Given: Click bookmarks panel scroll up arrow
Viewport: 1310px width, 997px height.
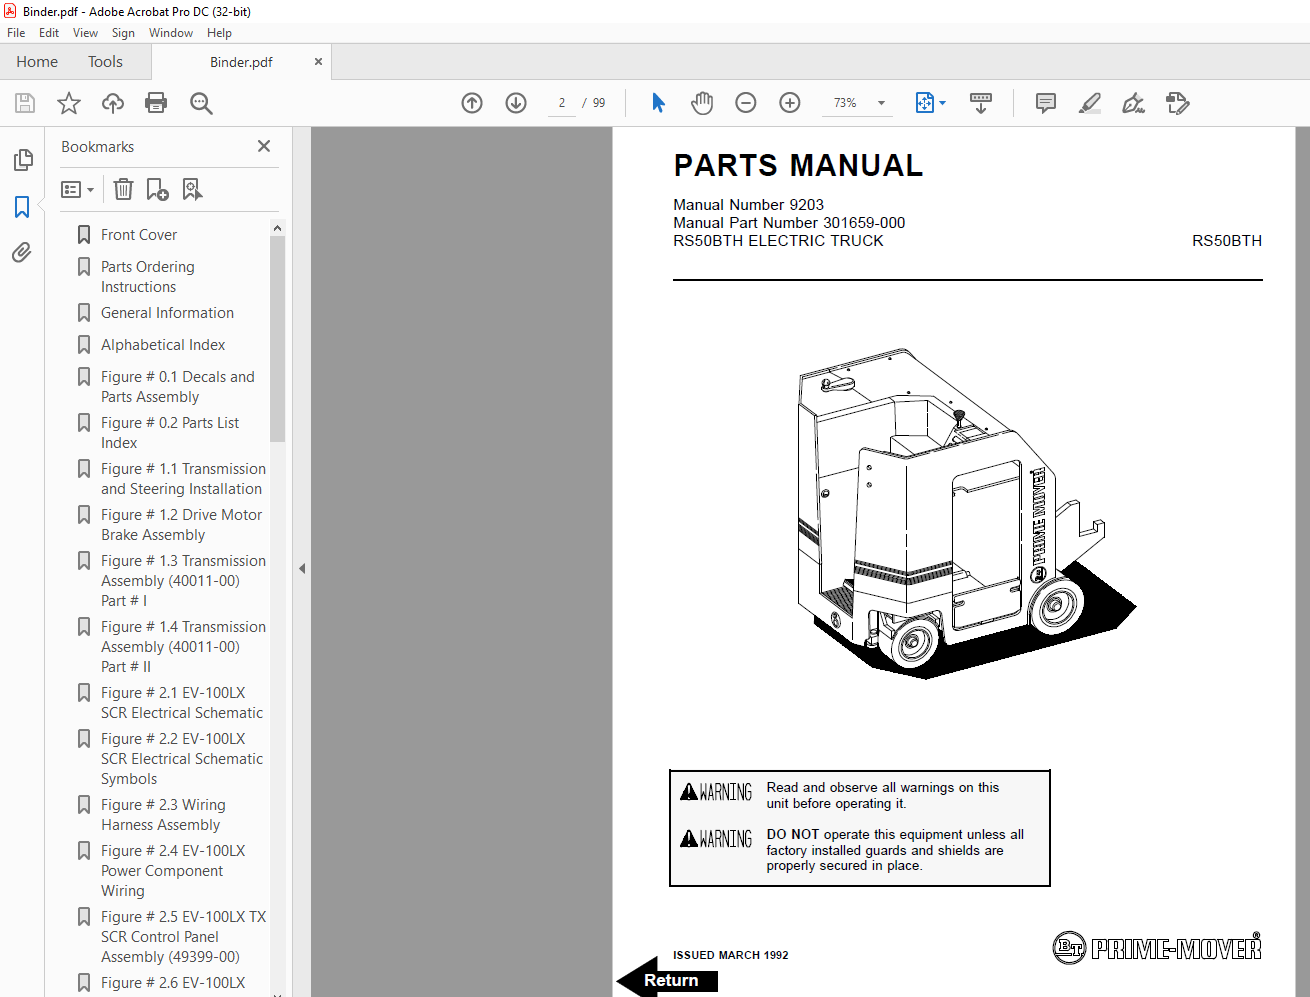Looking at the screenshot, I should coord(277,228).
